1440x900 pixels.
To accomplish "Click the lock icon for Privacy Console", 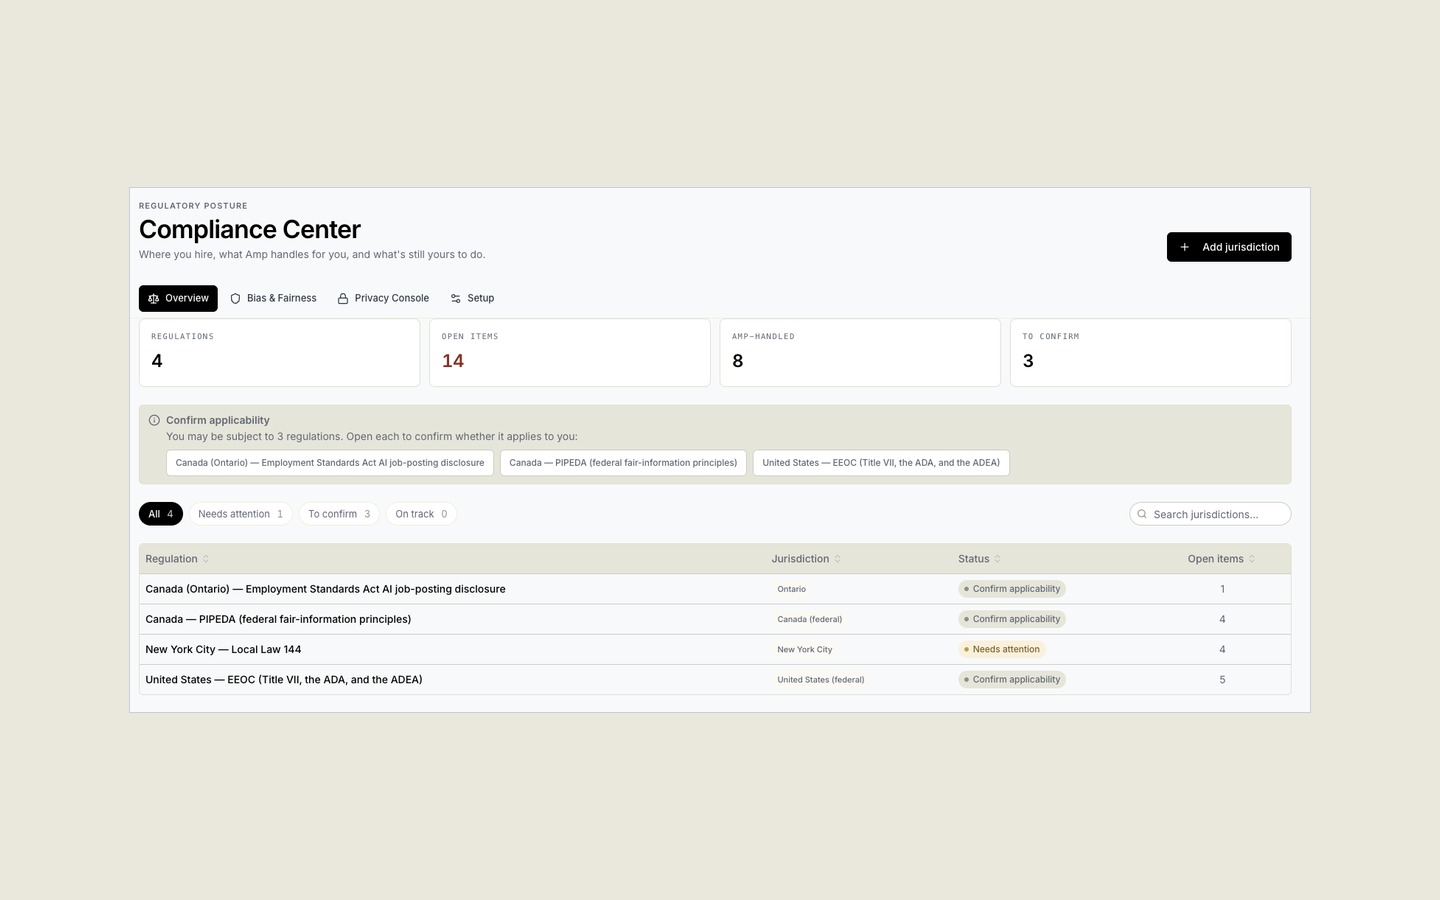I will (x=343, y=298).
